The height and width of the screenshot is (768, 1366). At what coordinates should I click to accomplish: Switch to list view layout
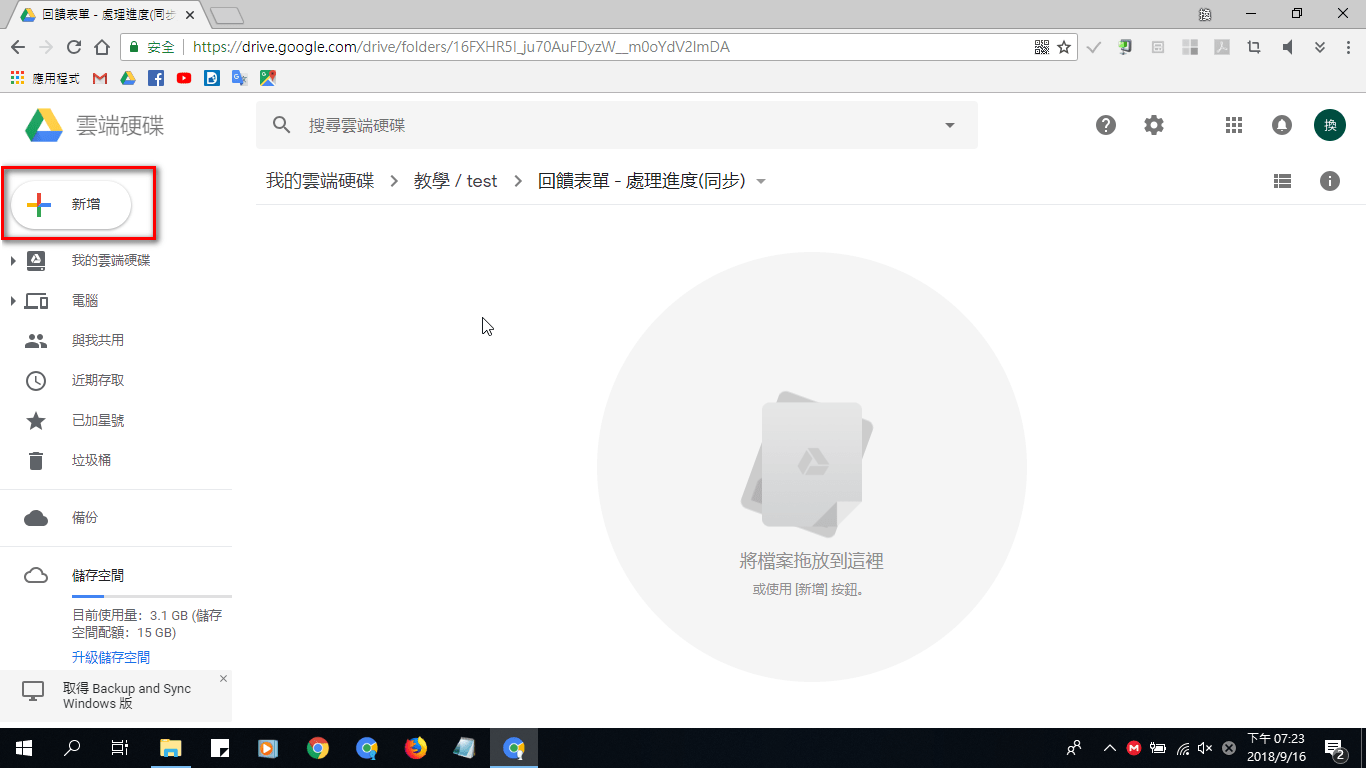(1282, 181)
